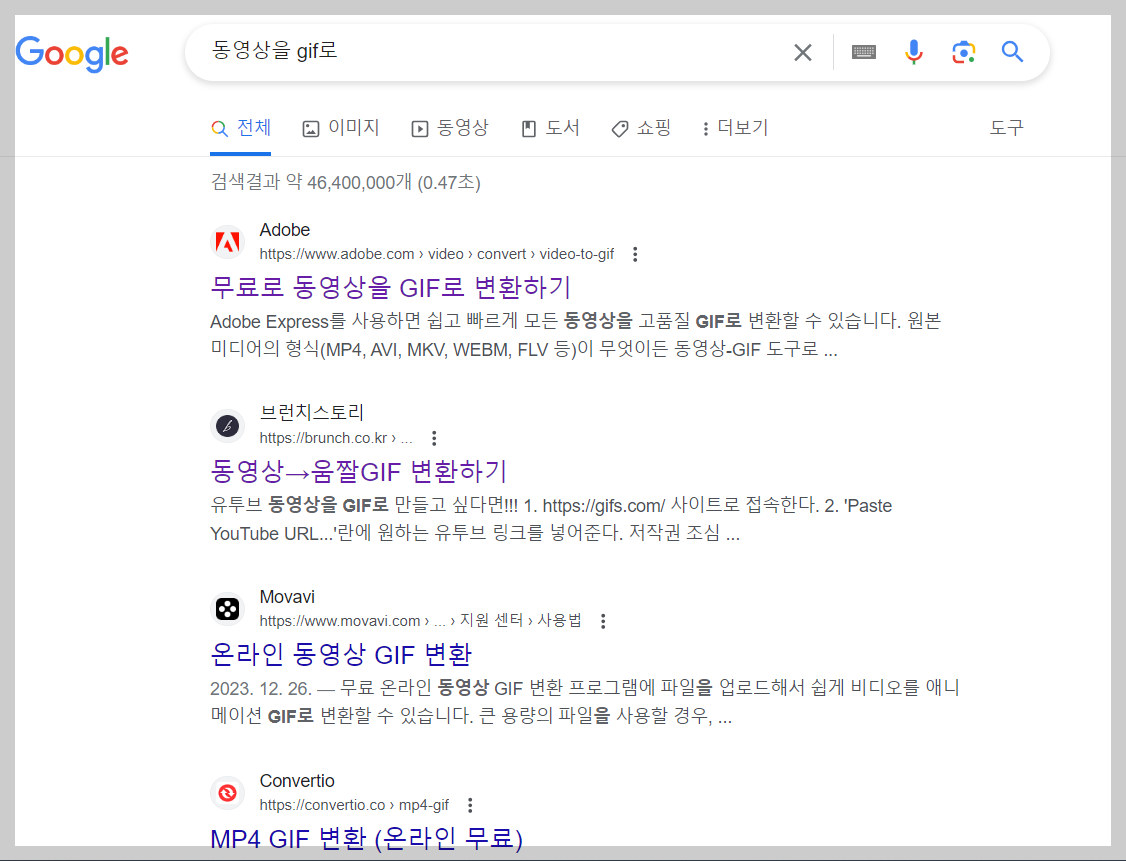Click the Convertio favicon
Viewport: 1126px width, 861px height.
[x=228, y=793]
